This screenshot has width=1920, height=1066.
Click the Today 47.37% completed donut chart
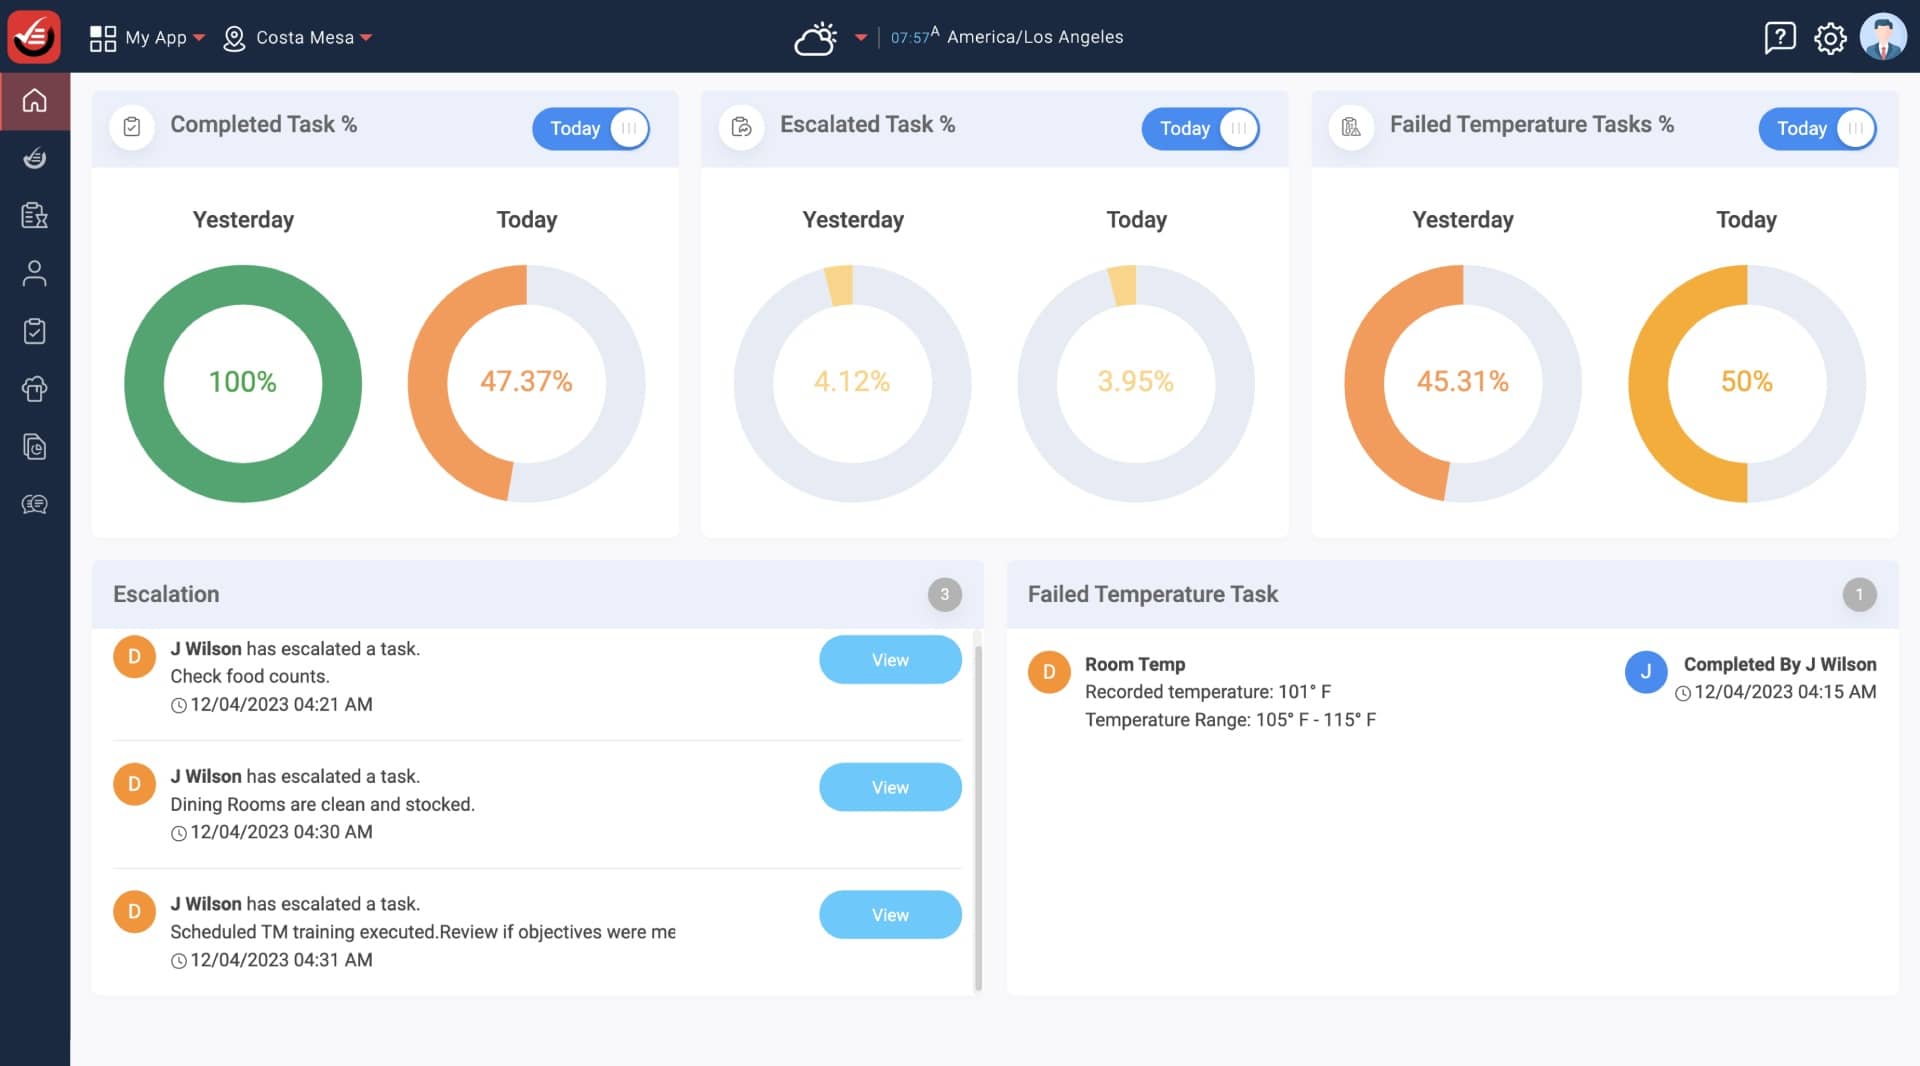(x=526, y=383)
